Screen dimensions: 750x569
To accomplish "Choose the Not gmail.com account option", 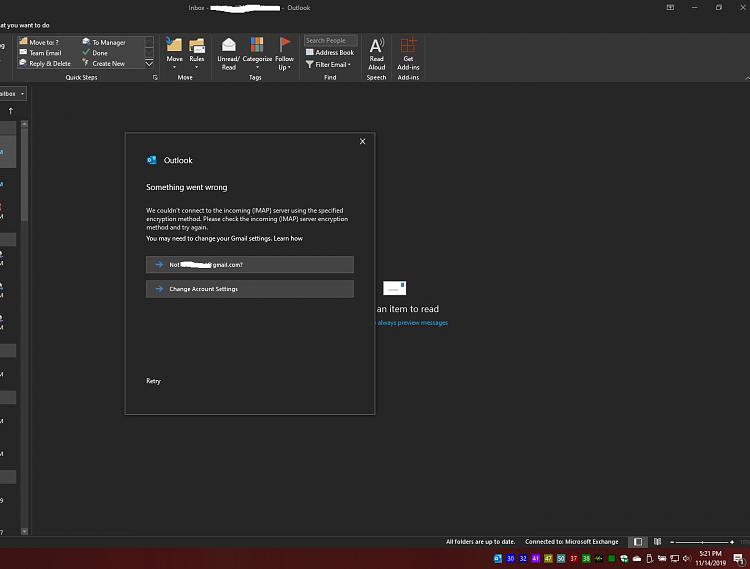I will [x=250, y=264].
